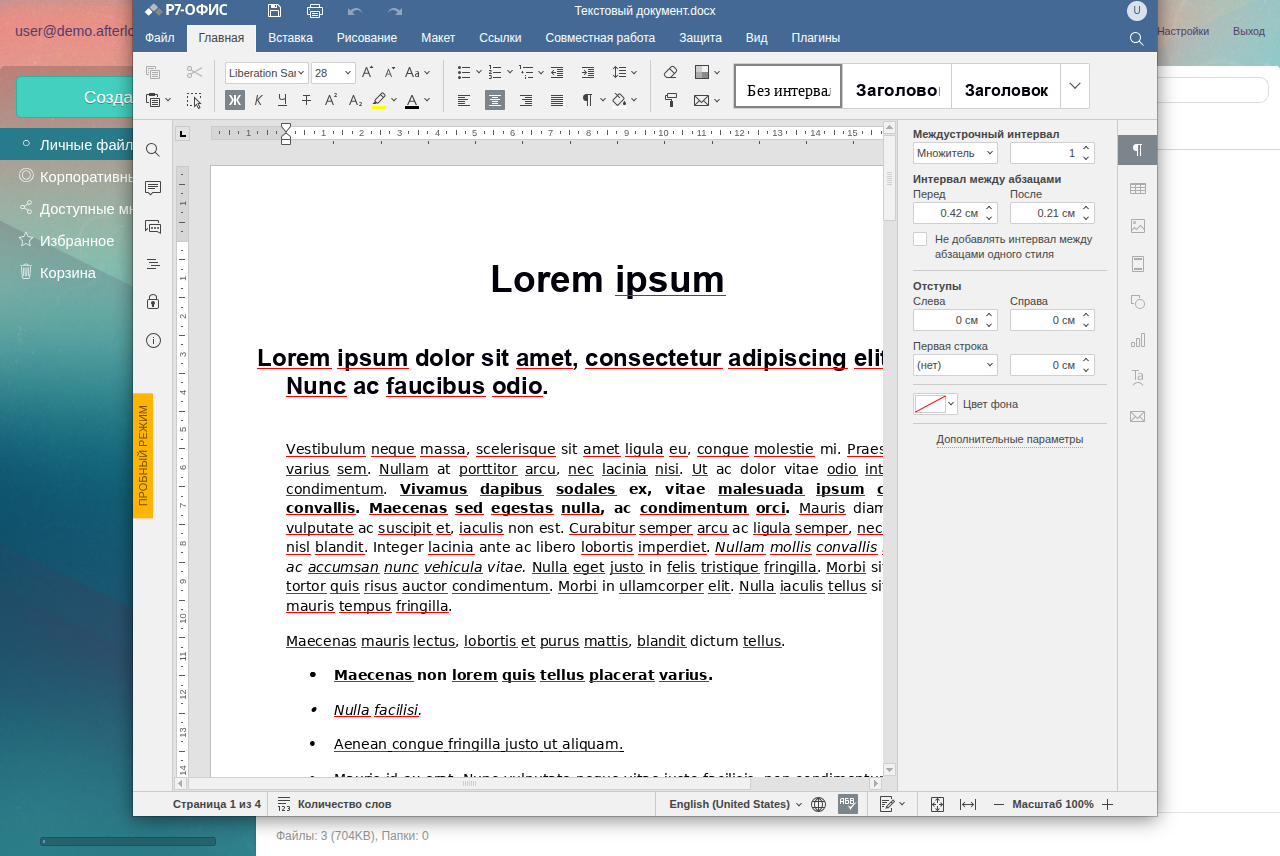Open comments panel in left sidebar
Screen dimensions: 1280x856
coord(153,188)
